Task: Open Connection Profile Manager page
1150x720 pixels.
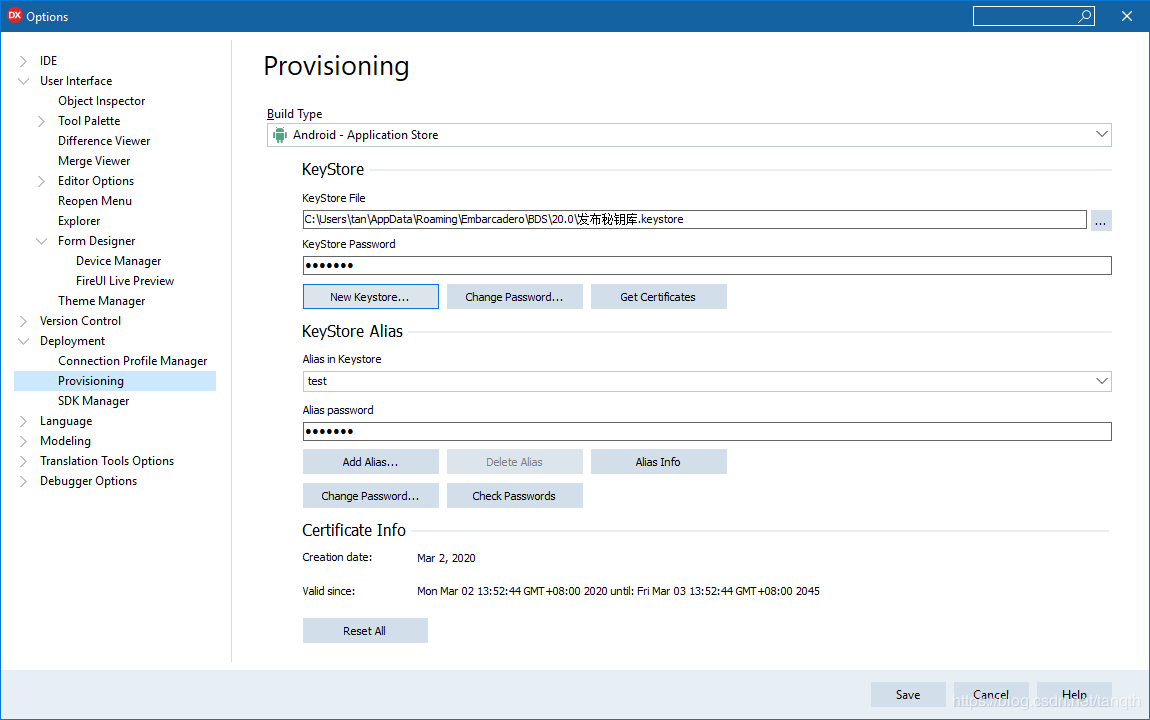Action: click(x=132, y=361)
